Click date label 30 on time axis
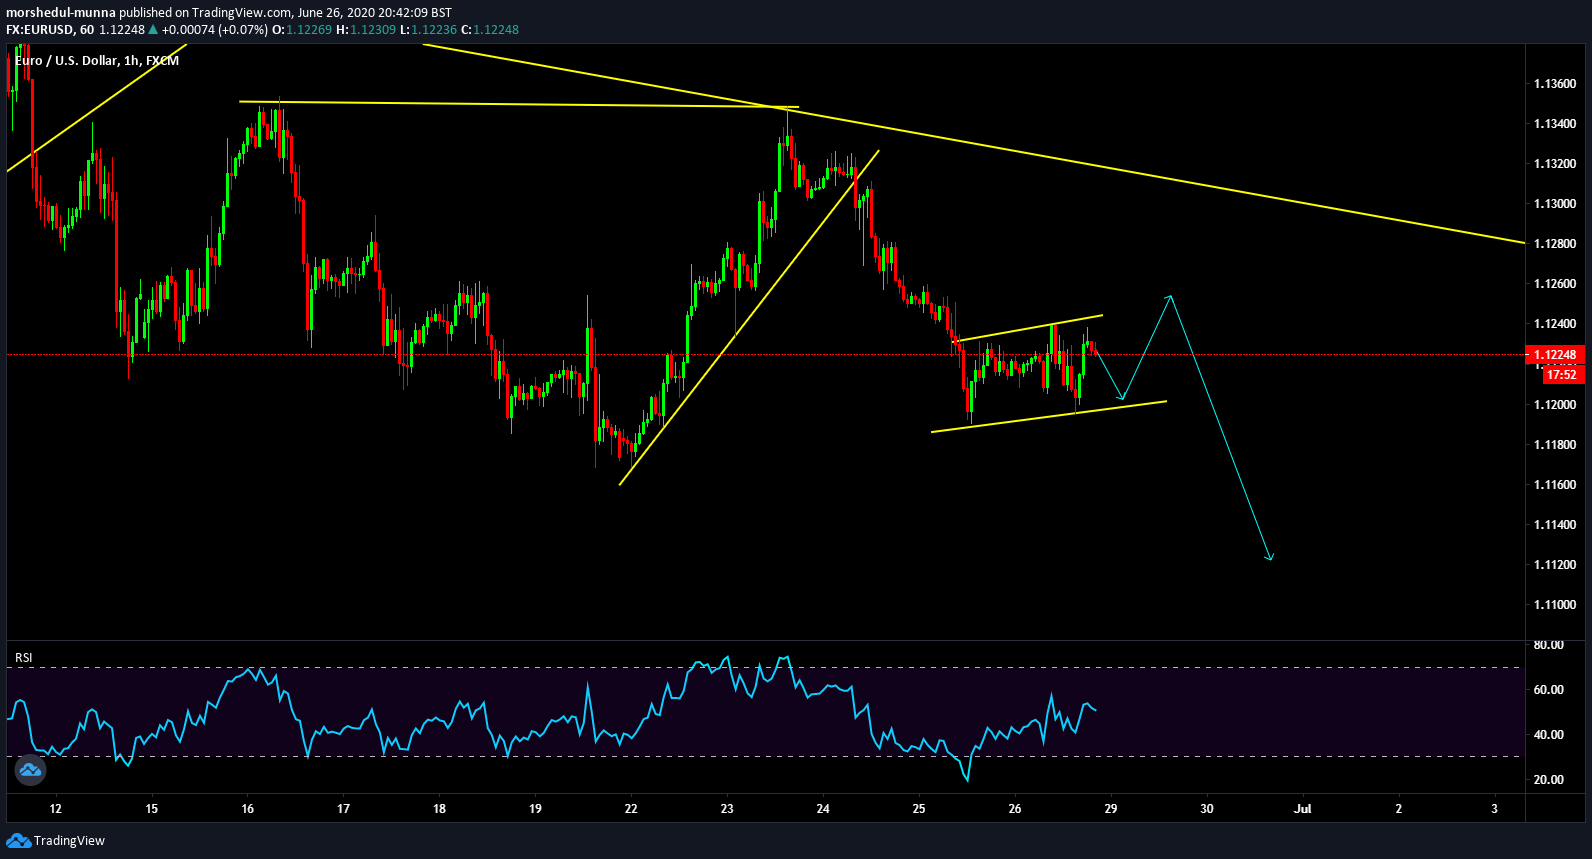The height and width of the screenshot is (859, 1592). [x=1207, y=809]
